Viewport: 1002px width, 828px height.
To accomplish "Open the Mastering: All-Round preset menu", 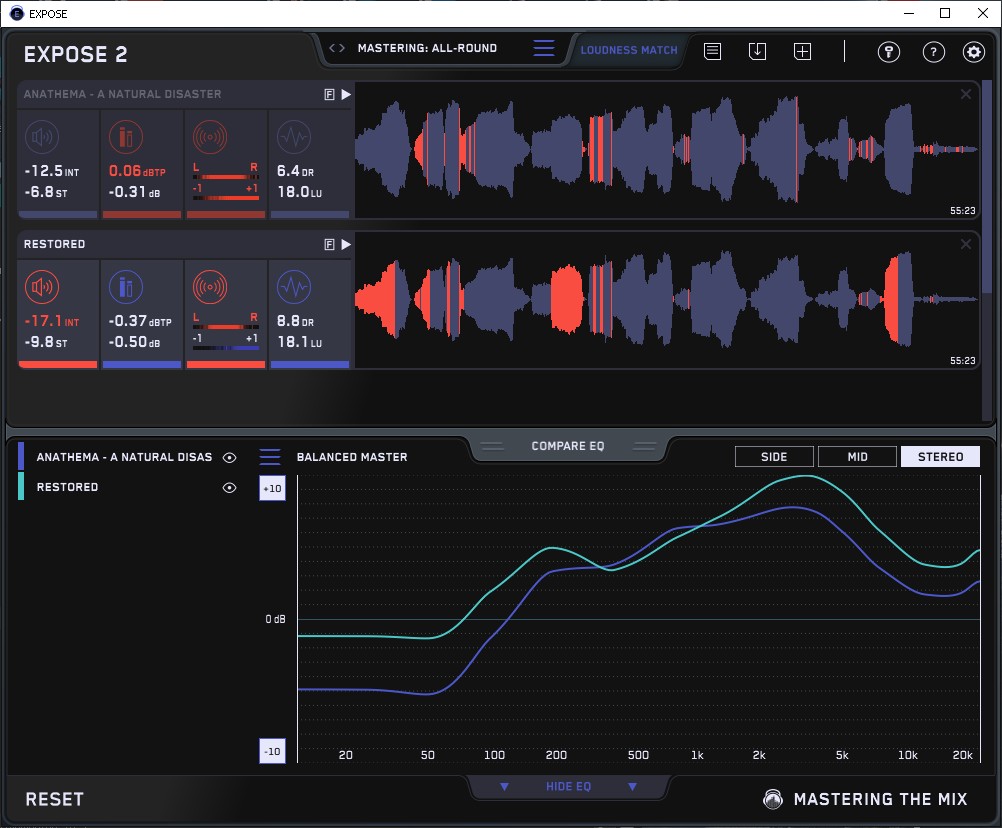I will tap(427, 48).
